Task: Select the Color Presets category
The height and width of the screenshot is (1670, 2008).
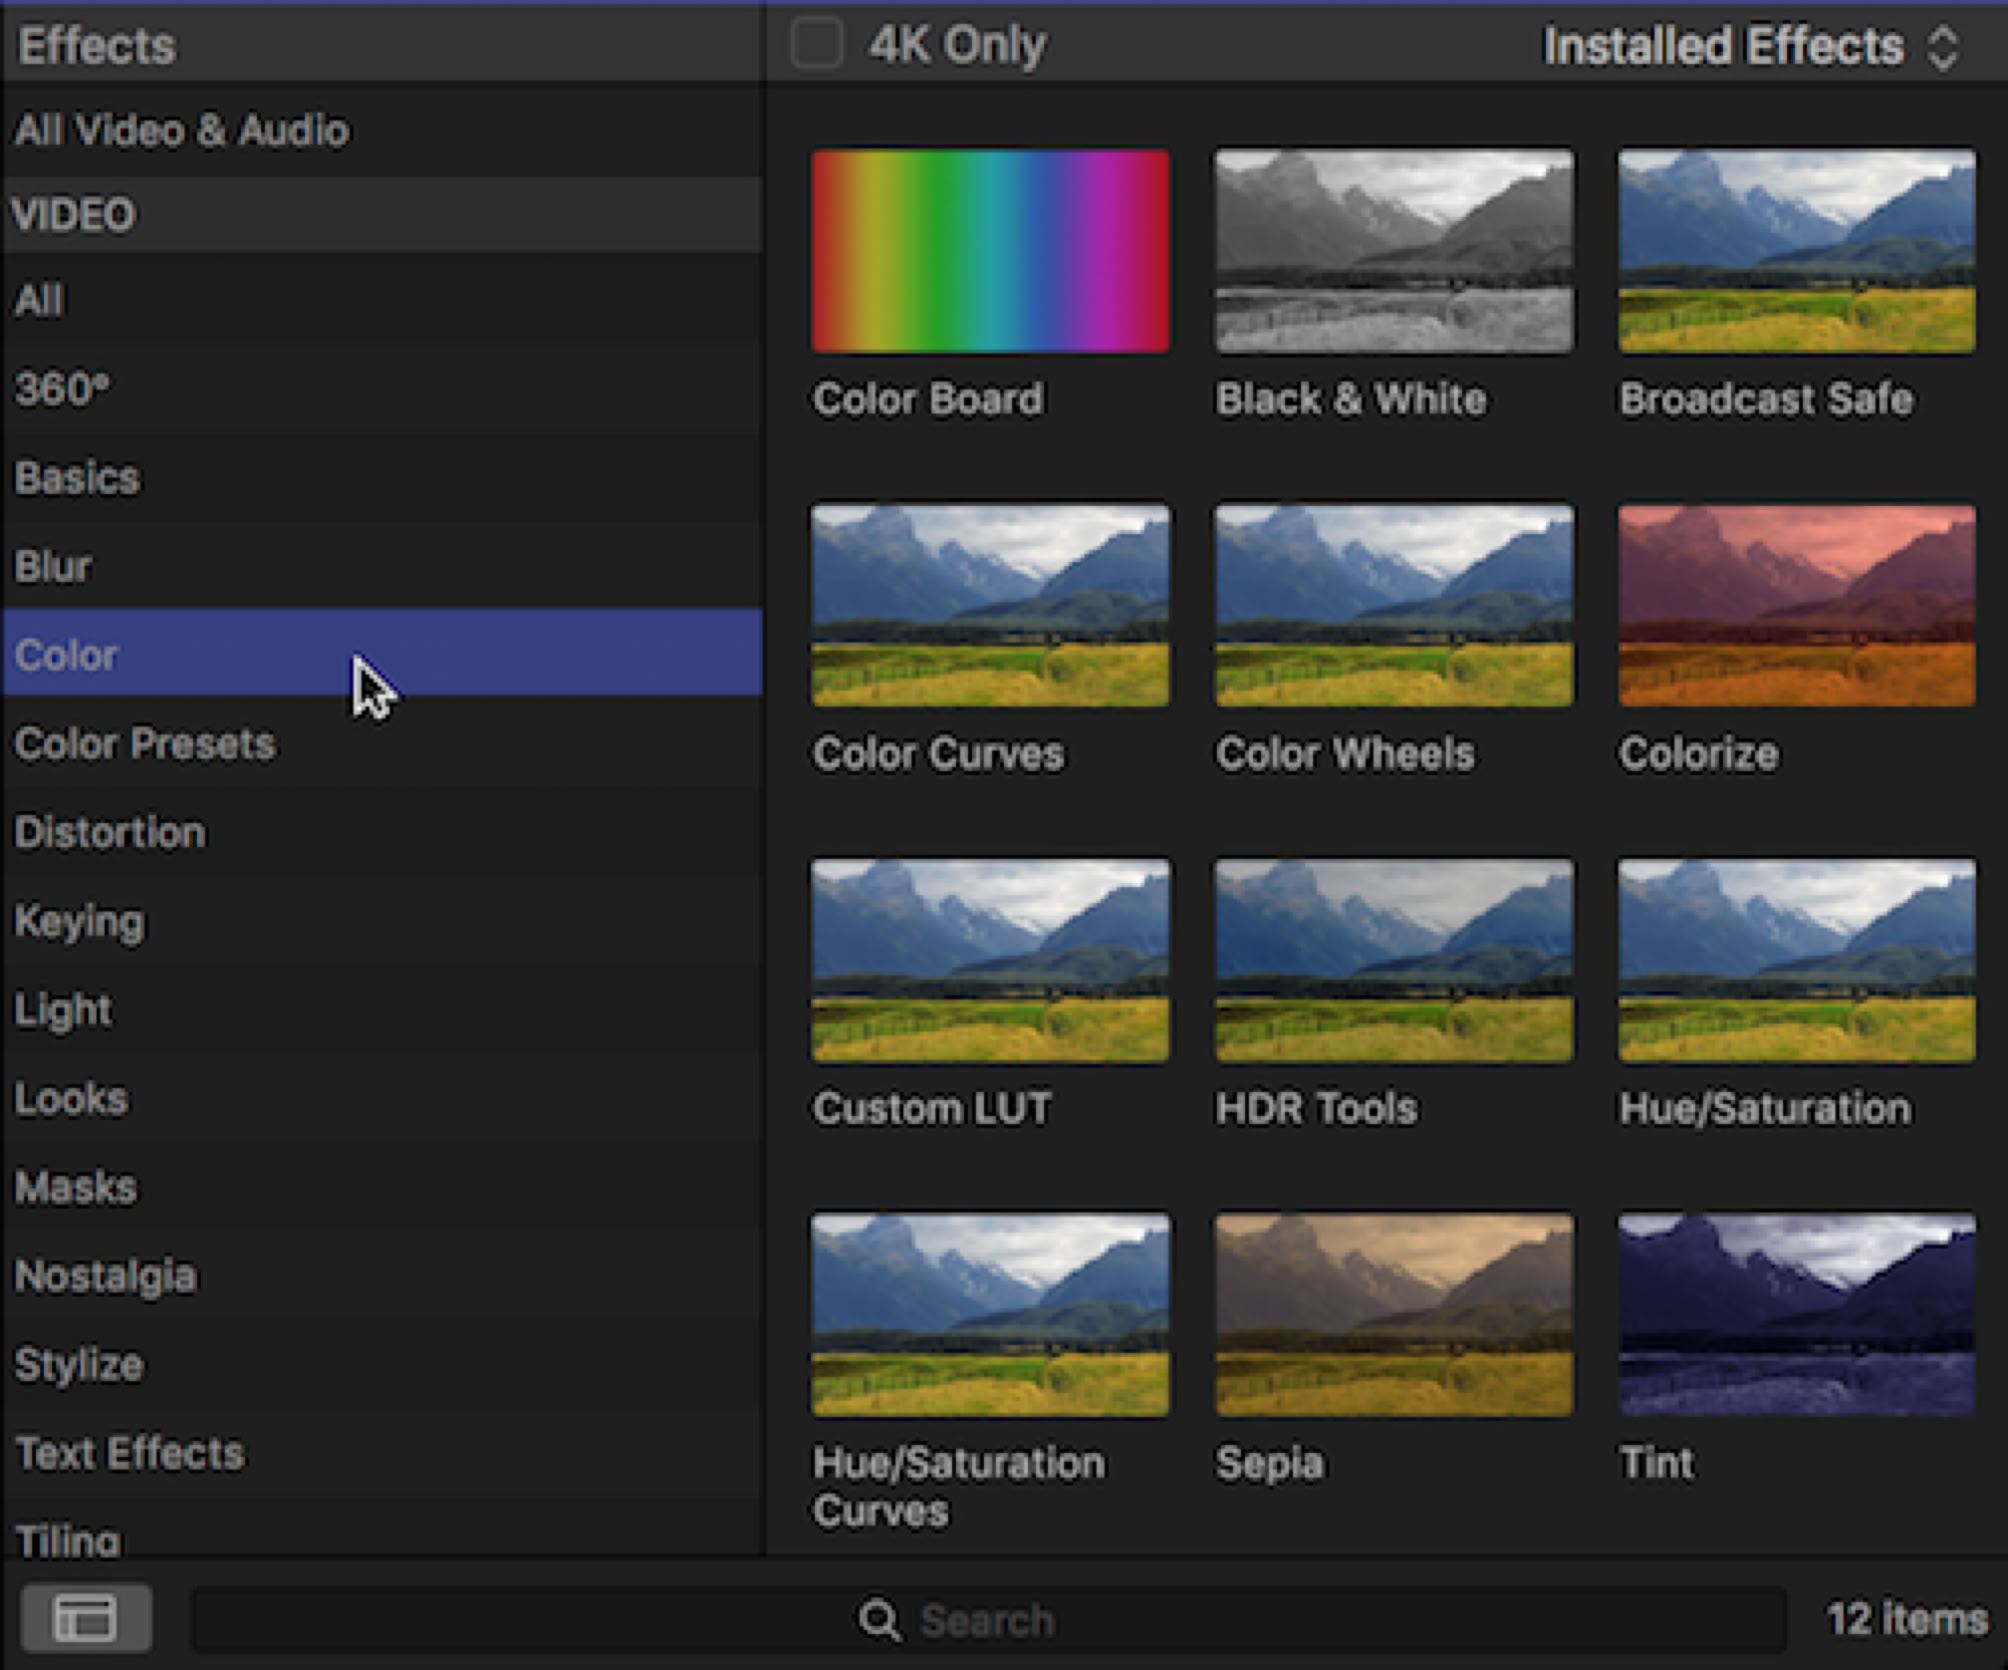Action: point(145,744)
